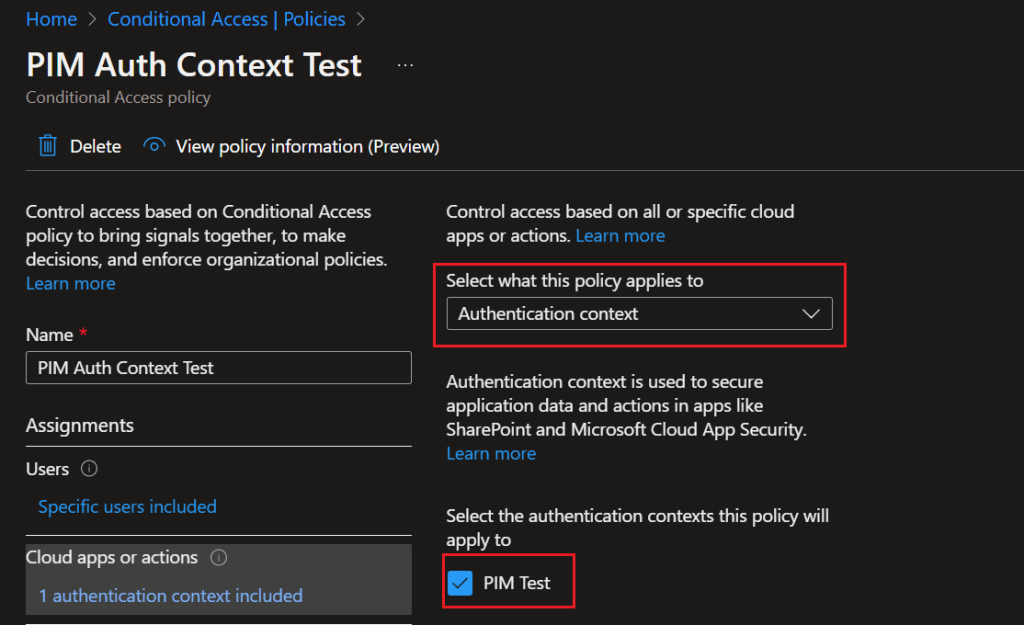Open the ellipsis menu beside policy title
Viewport: 1024px width, 625px height.
(405, 65)
